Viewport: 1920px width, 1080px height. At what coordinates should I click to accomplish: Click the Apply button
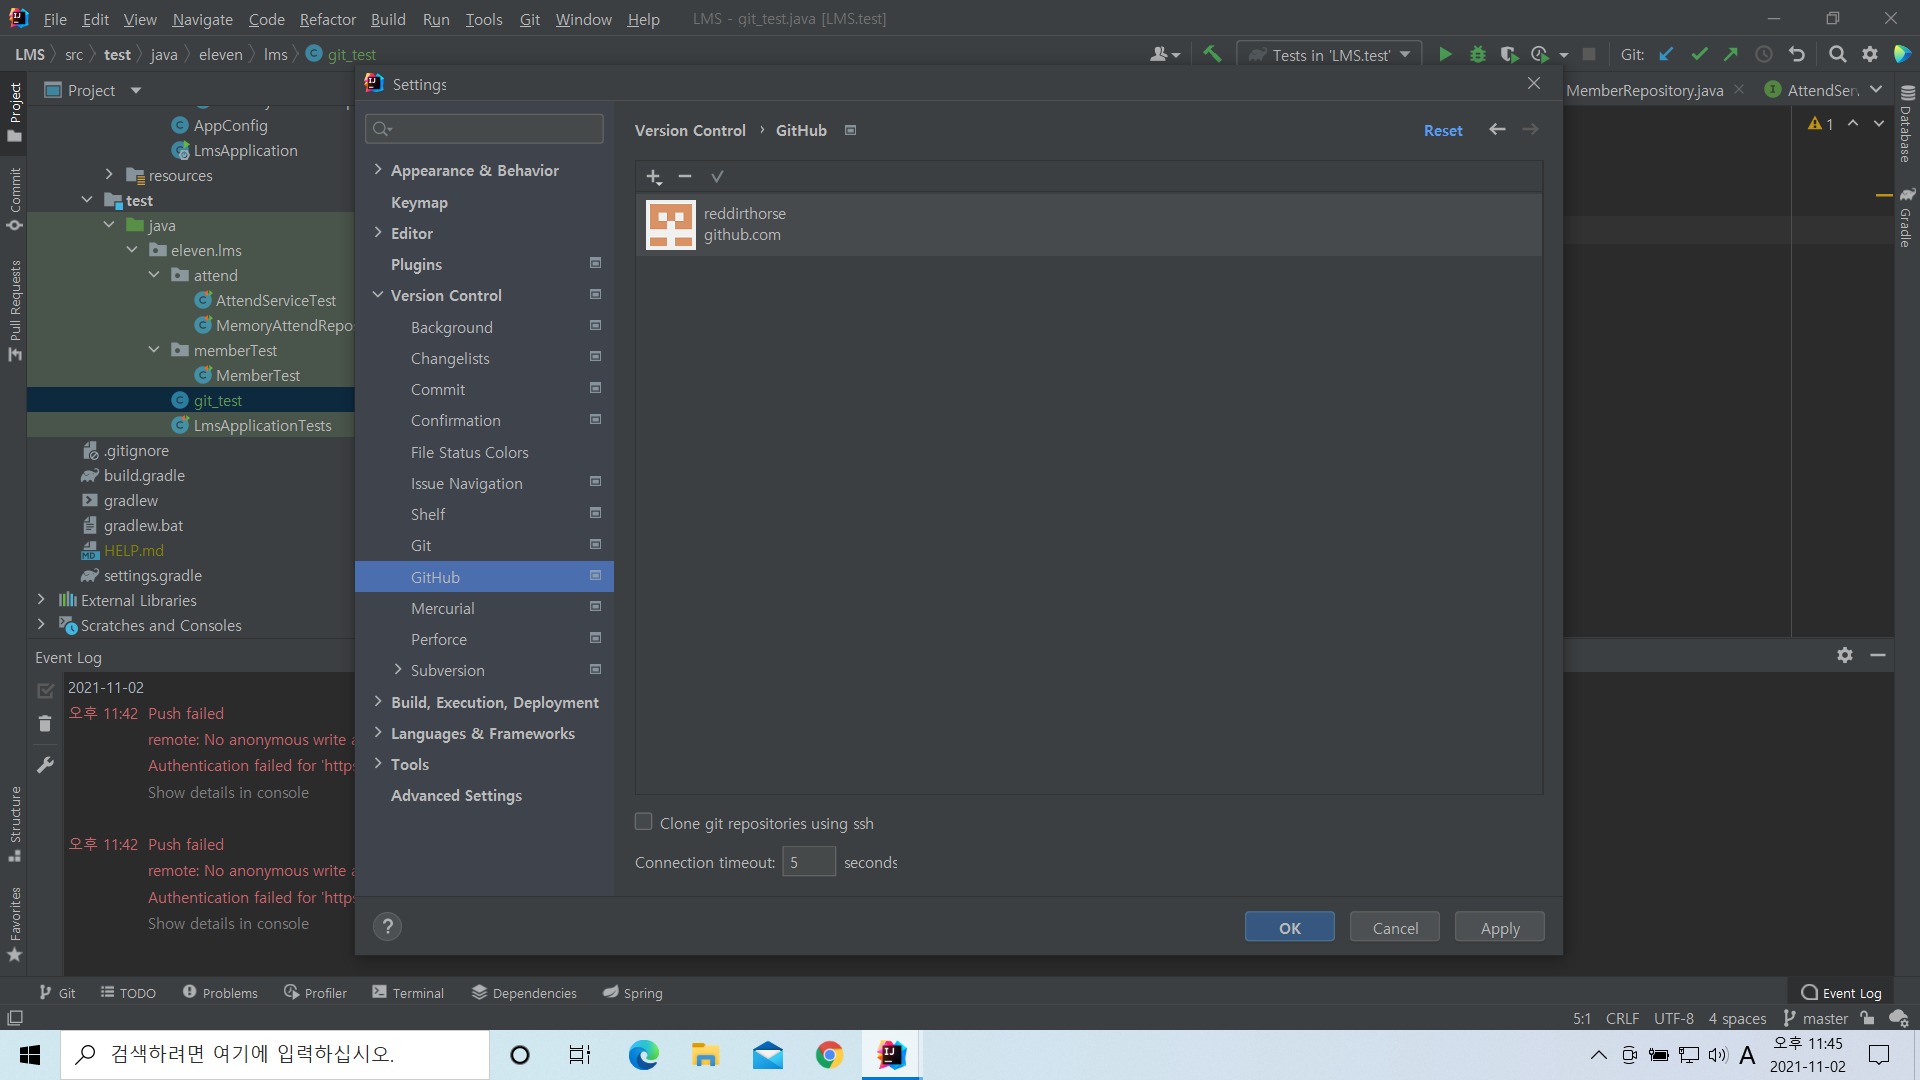click(1499, 928)
